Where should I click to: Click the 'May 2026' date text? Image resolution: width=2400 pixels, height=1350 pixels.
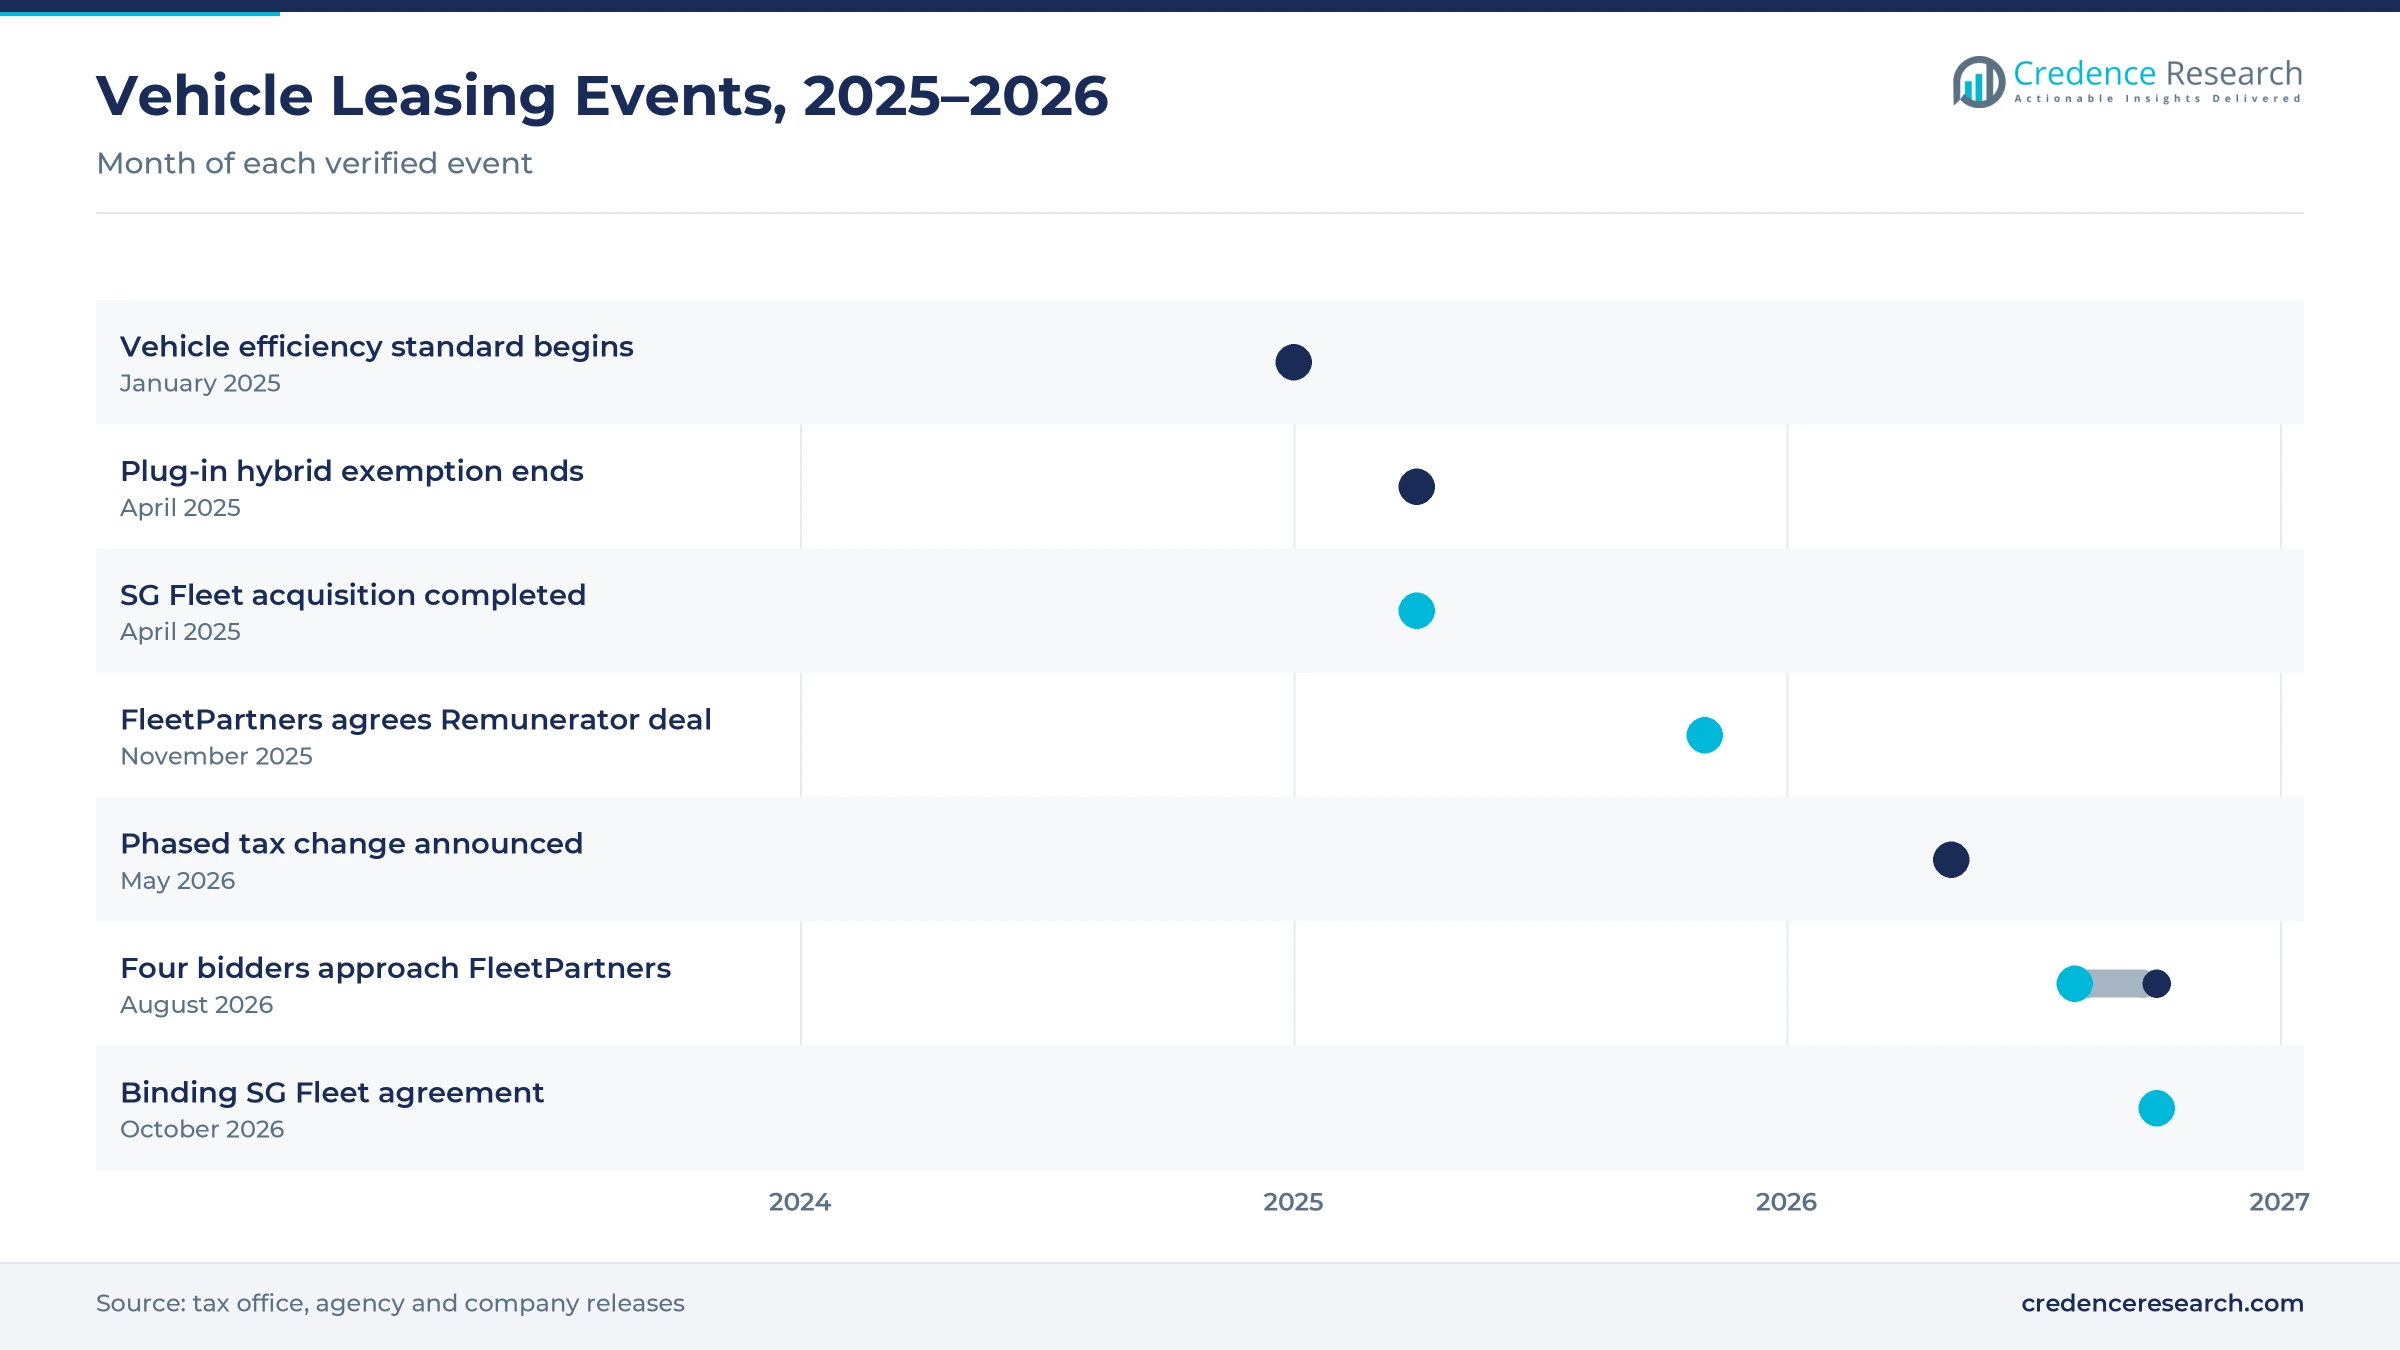click(178, 881)
